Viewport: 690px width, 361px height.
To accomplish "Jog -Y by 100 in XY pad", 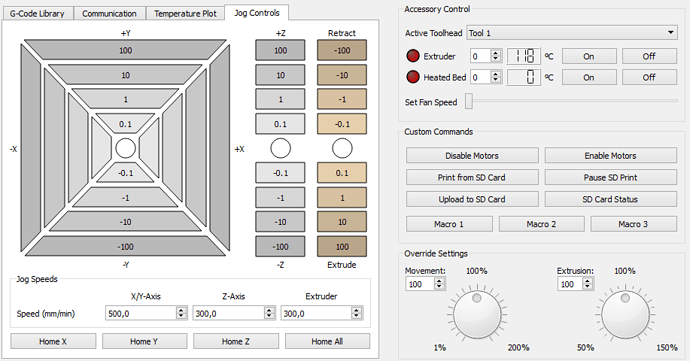I will 125,247.
